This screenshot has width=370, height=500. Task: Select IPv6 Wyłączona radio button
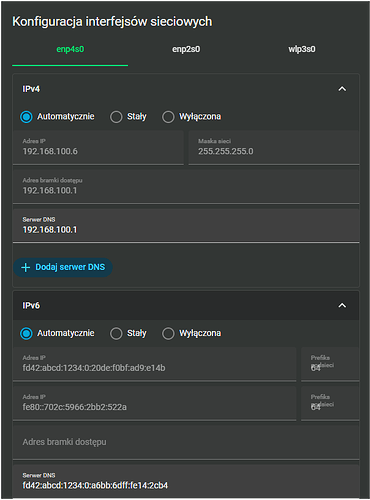coord(168,333)
